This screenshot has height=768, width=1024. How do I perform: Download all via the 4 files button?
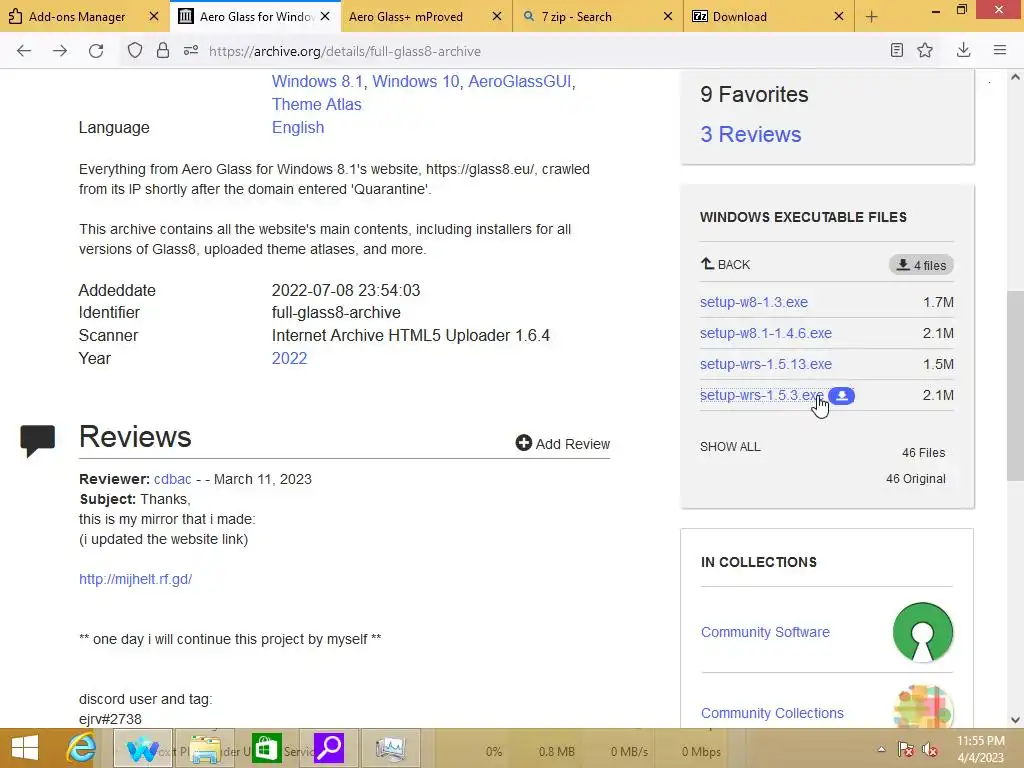point(921,265)
